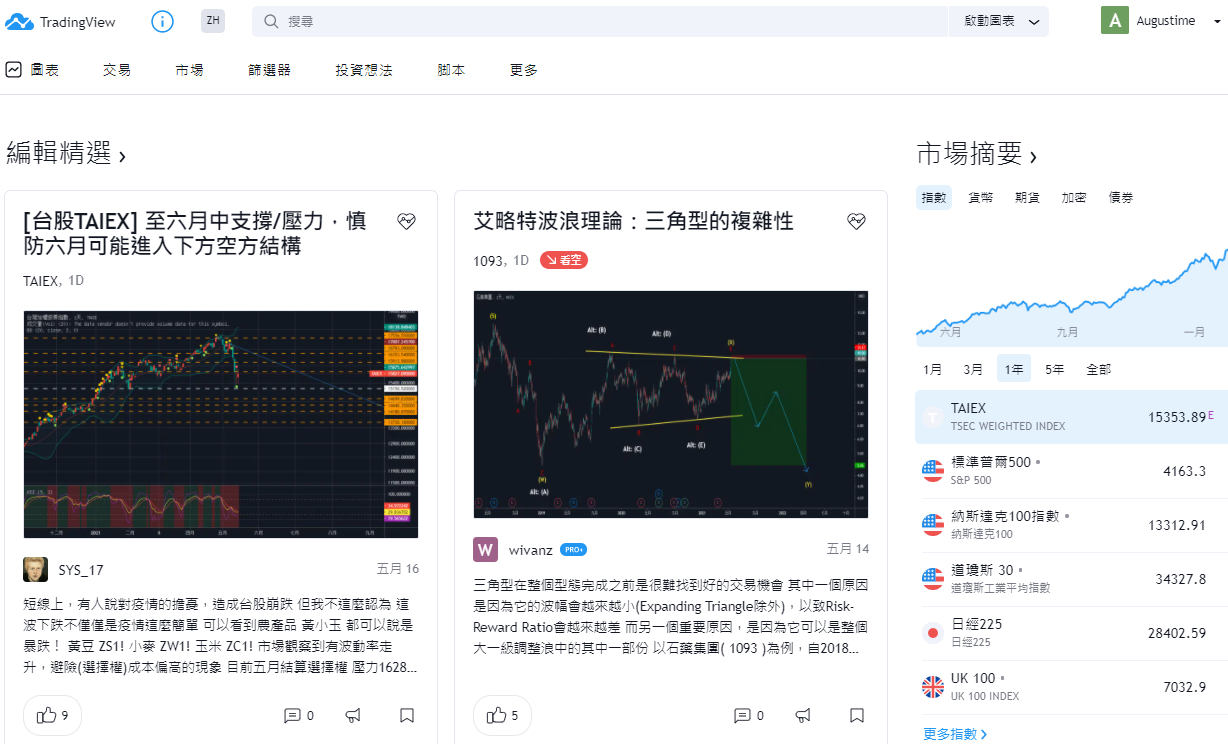This screenshot has width=1228, height=744.
Task: Like the TAIEX idea with thumbs up
Action: point(52,715)
